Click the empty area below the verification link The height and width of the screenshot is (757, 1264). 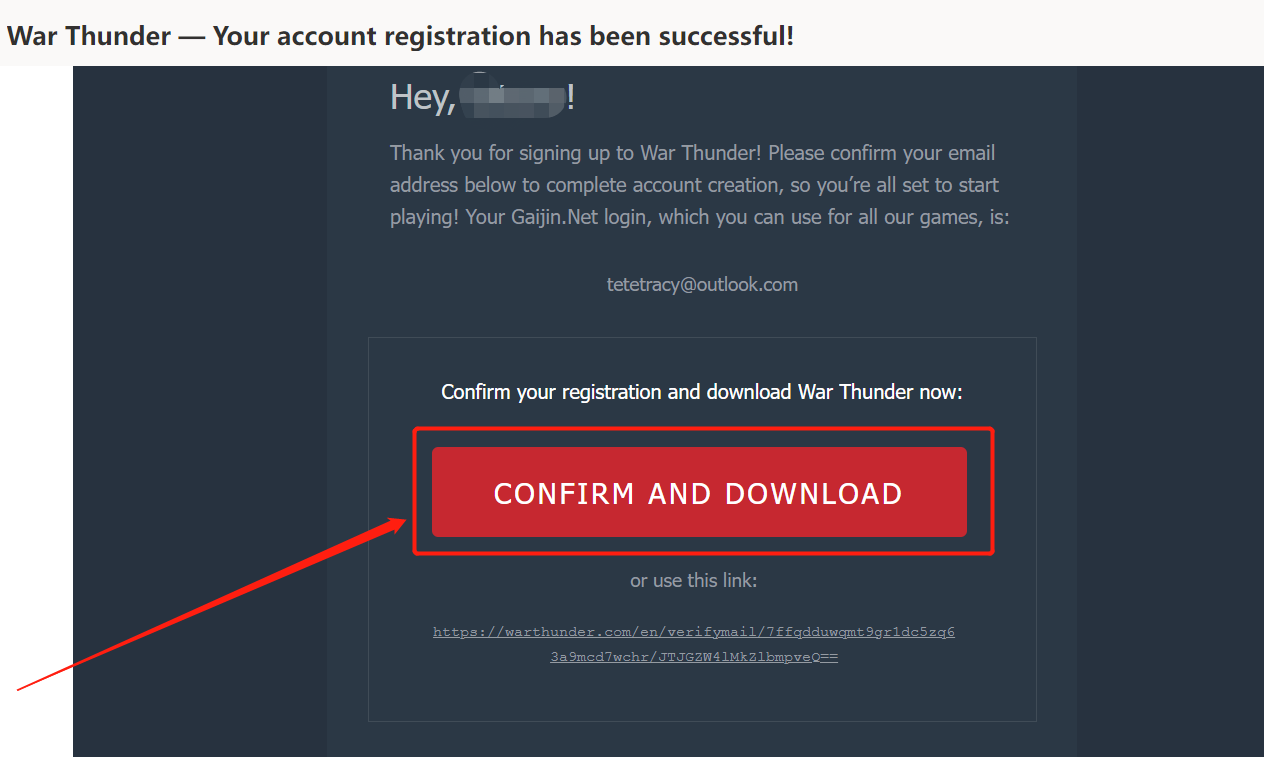702,693
